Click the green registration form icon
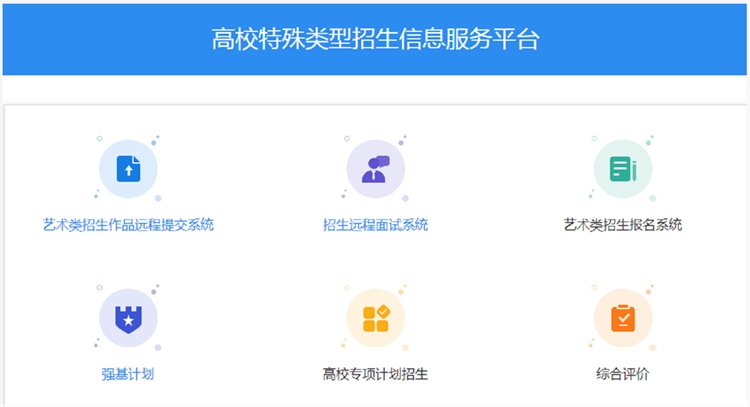 pos(622,168)
